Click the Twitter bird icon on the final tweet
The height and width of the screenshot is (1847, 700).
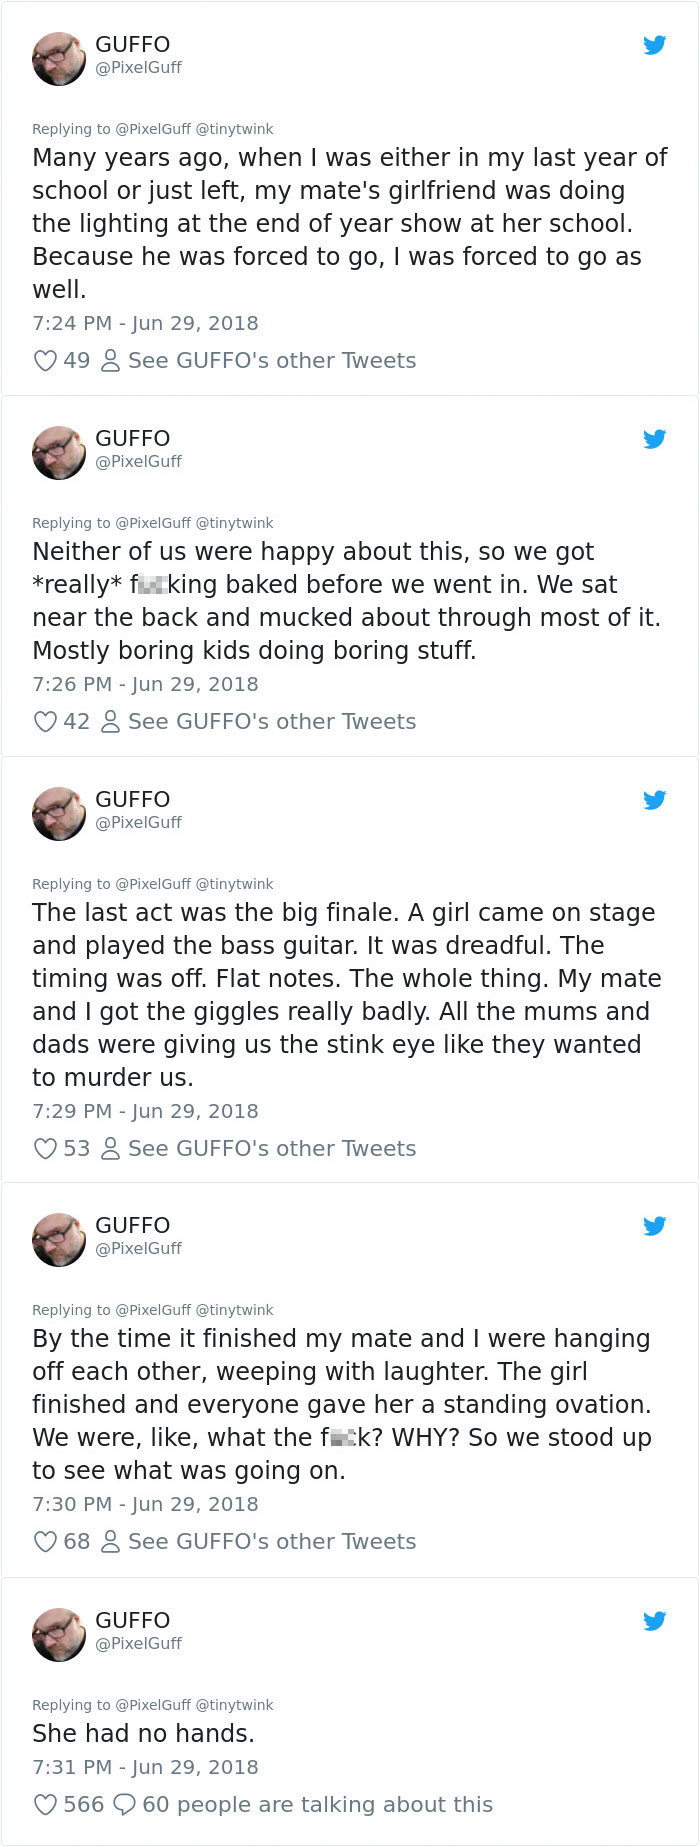(655, 1620)
